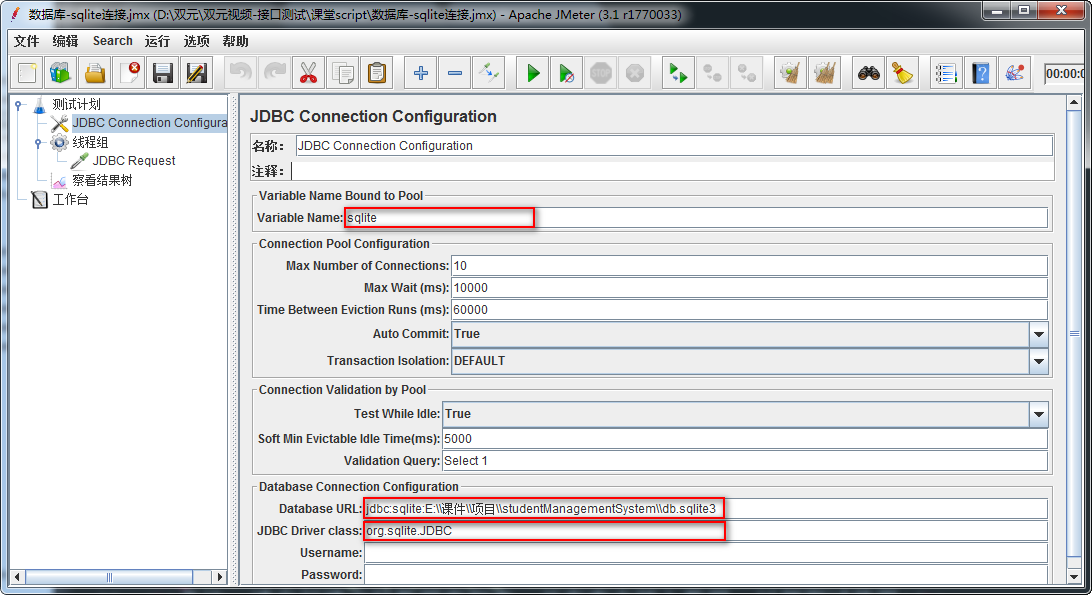Click the New test plan icon
1092x595 pixels.
tap(28, 73)
